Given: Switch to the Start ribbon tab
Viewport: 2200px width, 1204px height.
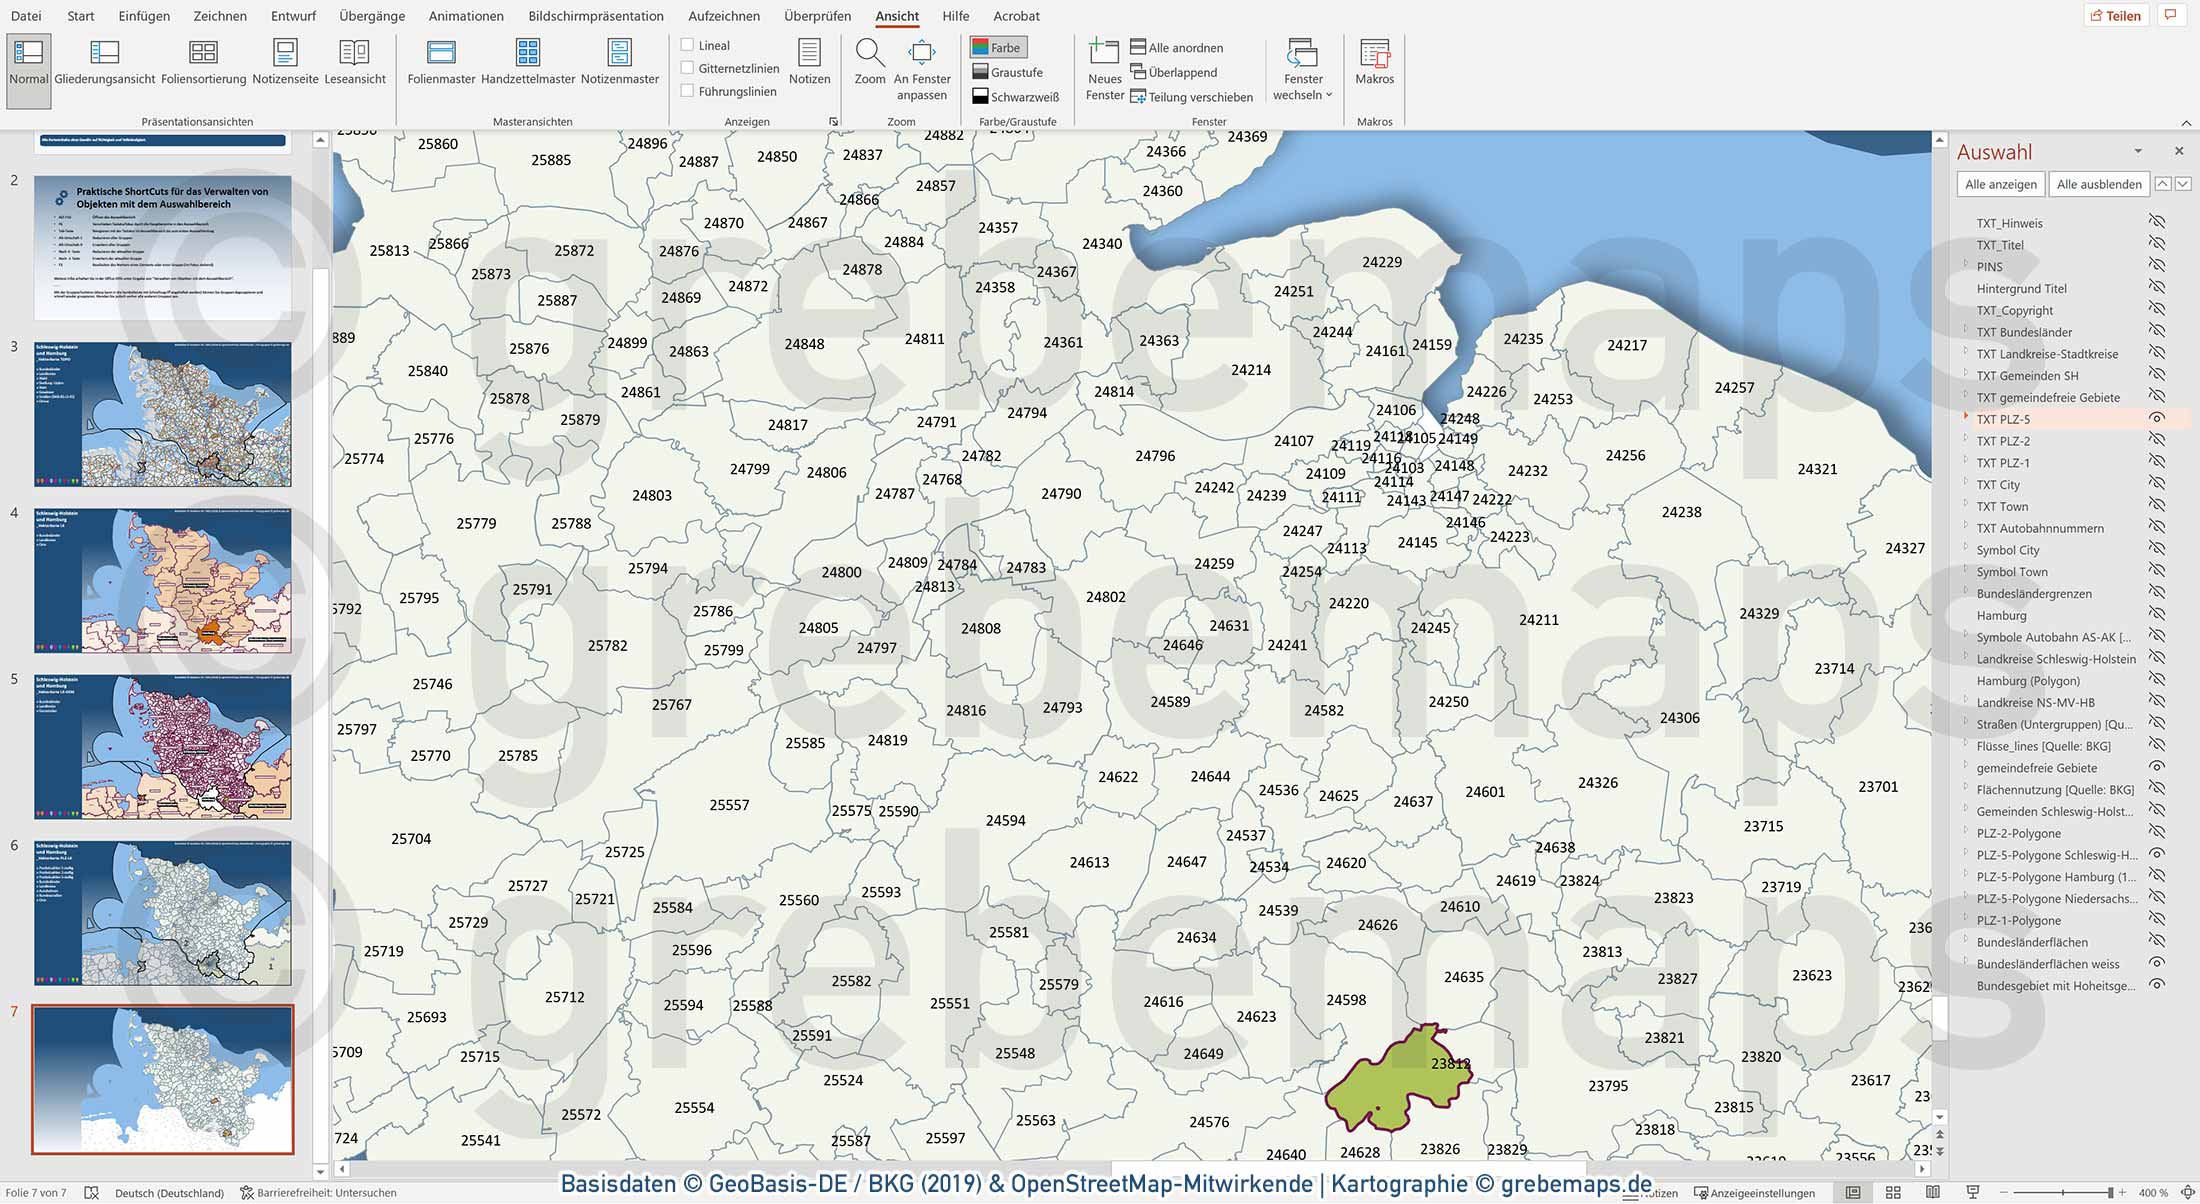Looking at the screenshot, I should pyautogui.click(x=80, y=16).
